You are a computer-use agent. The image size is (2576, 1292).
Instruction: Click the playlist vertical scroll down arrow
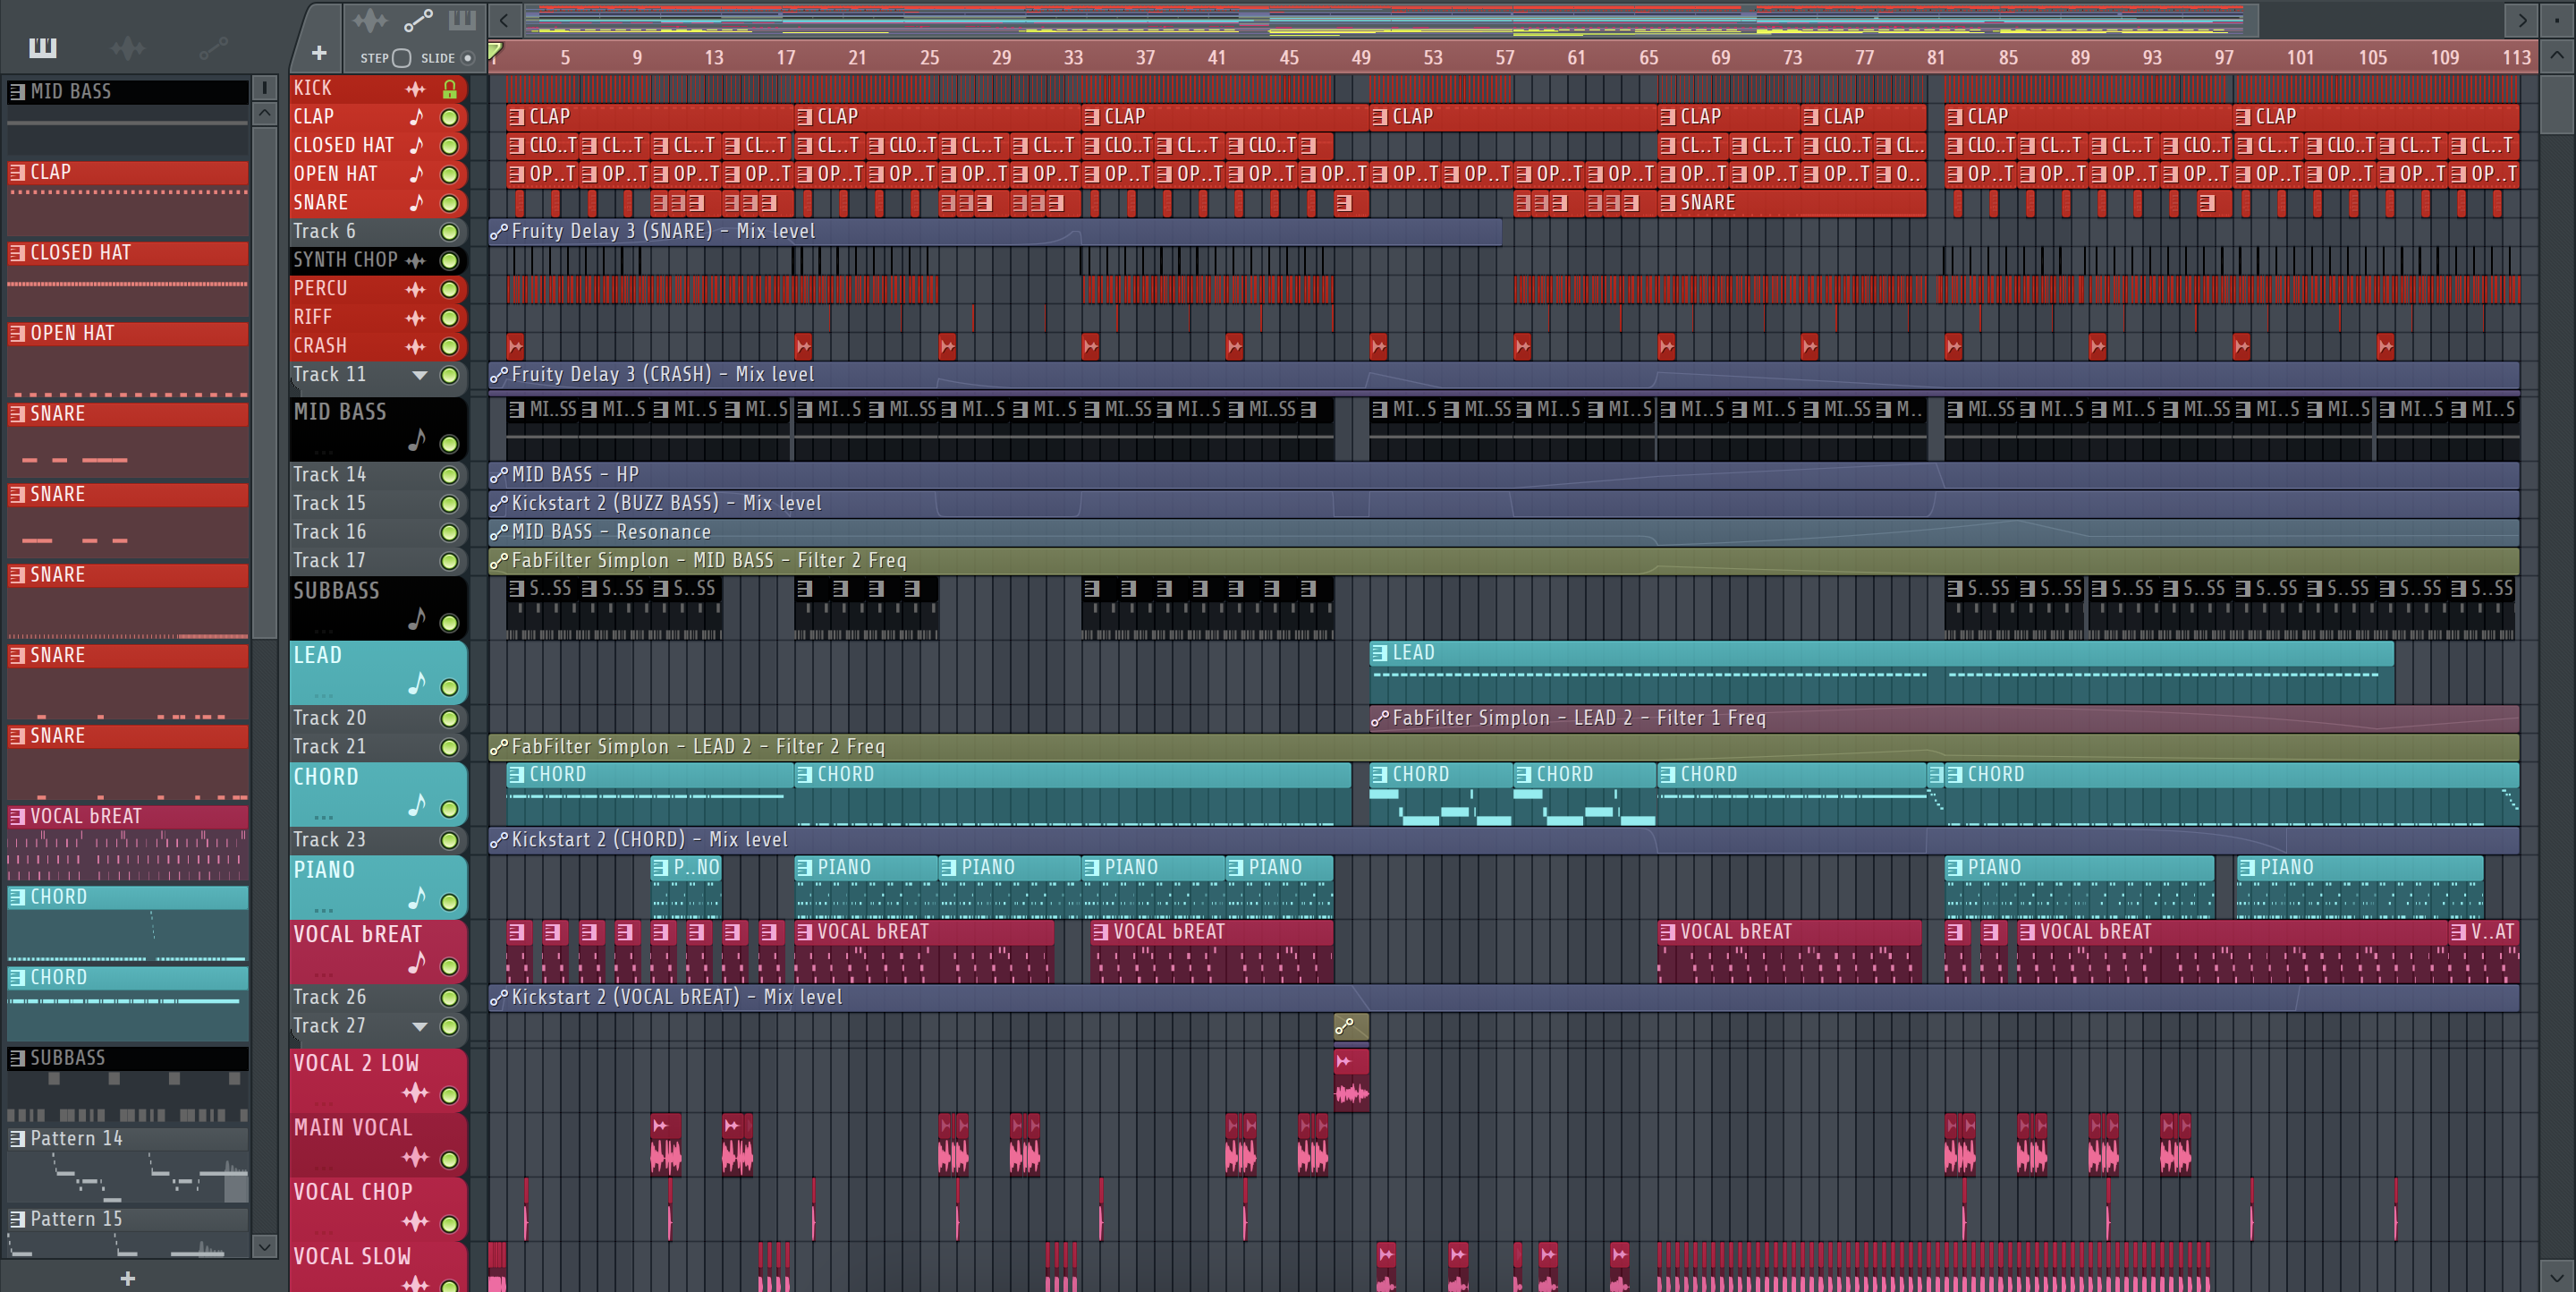(2557, 1276)
